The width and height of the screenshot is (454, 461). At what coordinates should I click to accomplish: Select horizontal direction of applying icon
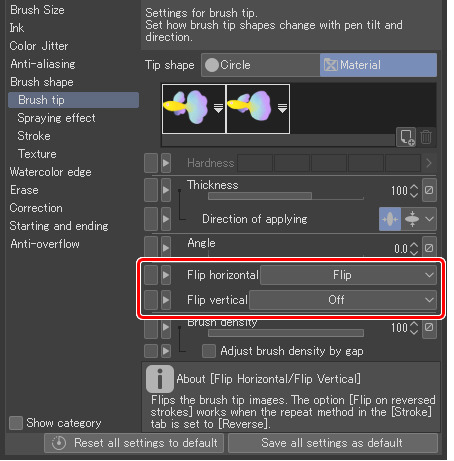pyautogui.click(x=390, y=219)
